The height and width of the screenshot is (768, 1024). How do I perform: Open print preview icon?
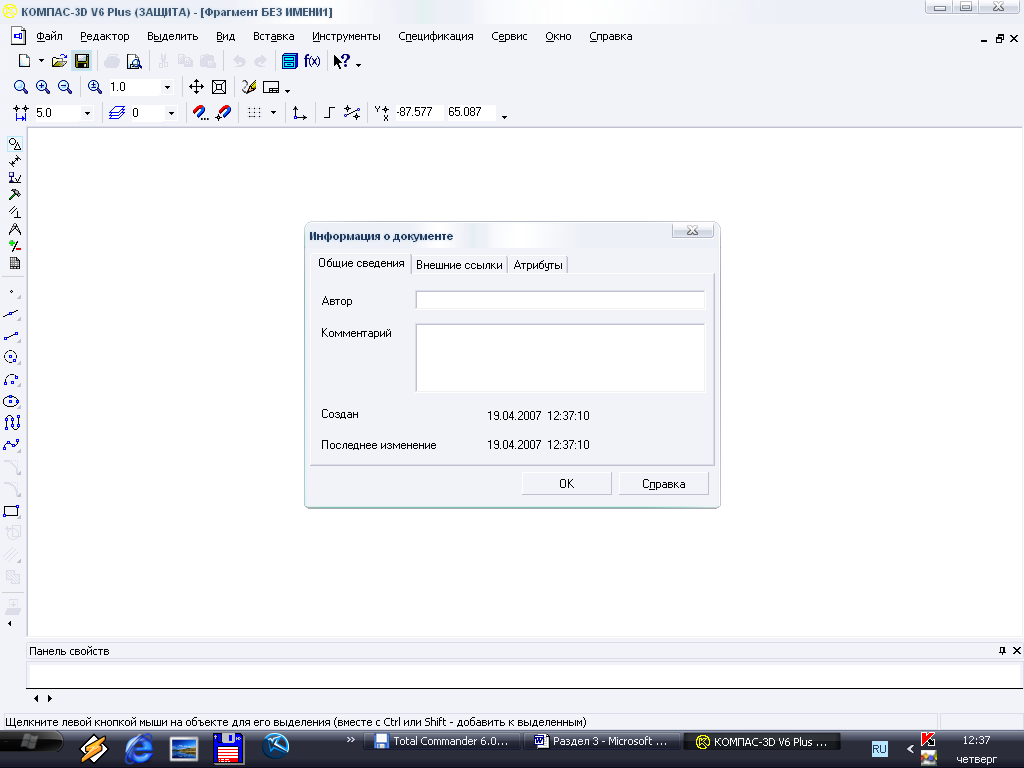tap(134, 61)
